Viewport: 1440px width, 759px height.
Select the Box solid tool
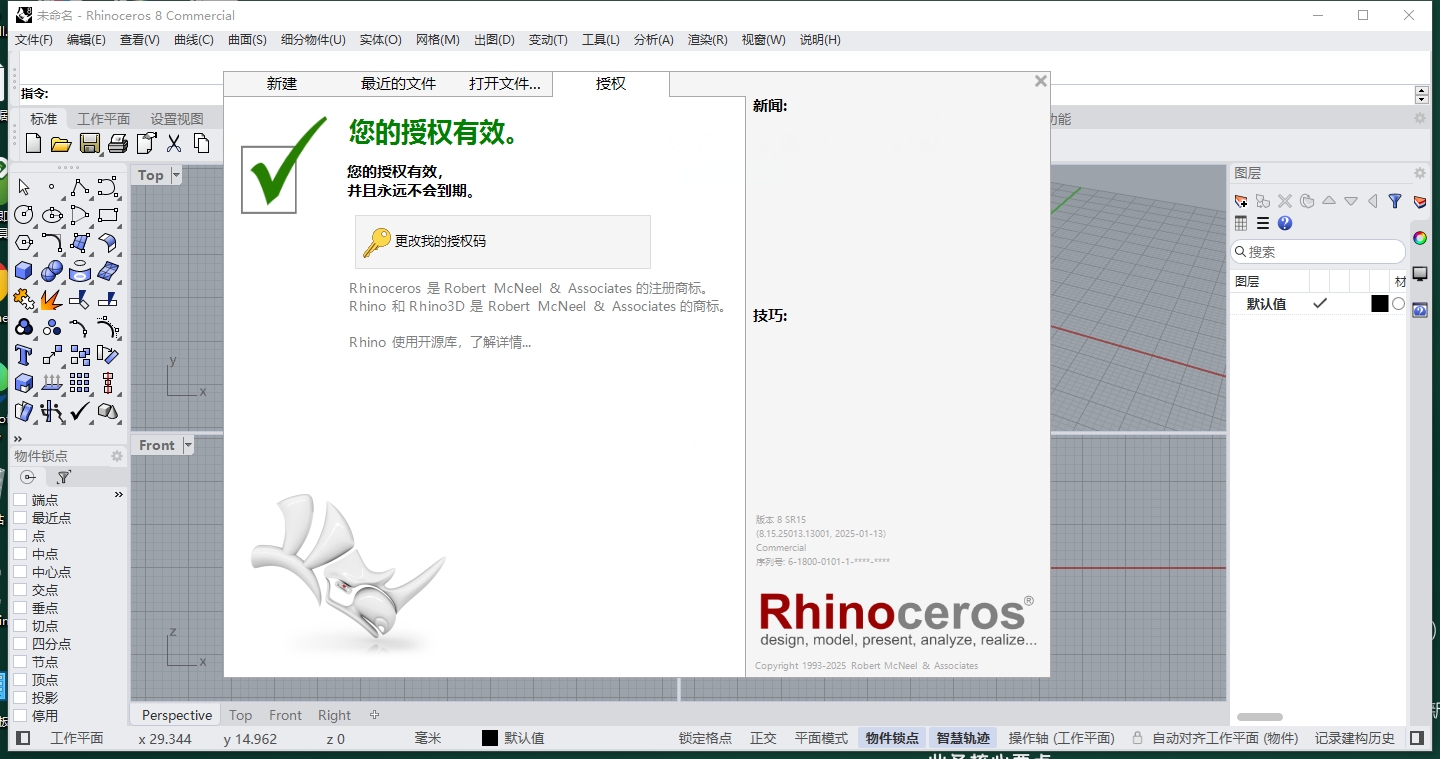click(x=24, y=271)
